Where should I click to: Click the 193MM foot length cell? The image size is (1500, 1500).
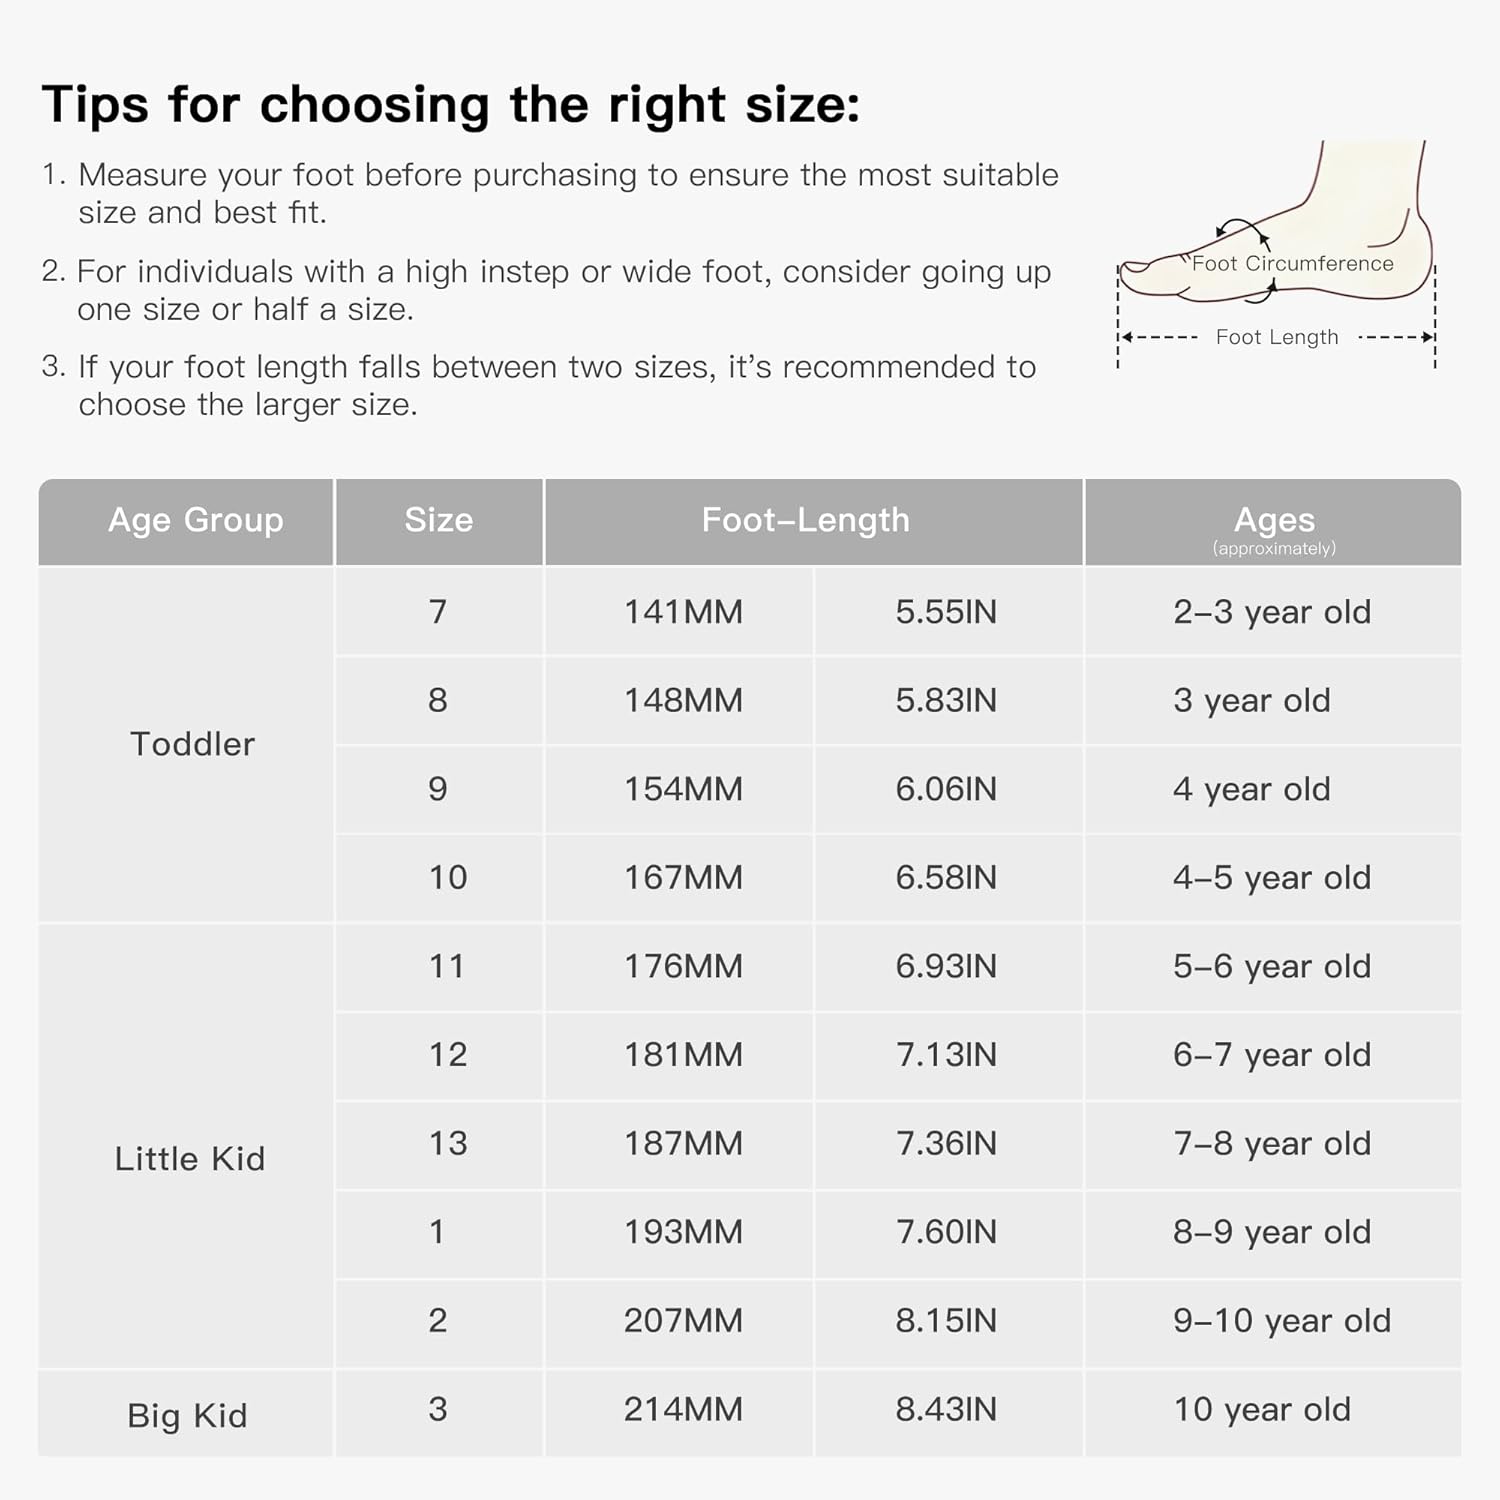679,1233
